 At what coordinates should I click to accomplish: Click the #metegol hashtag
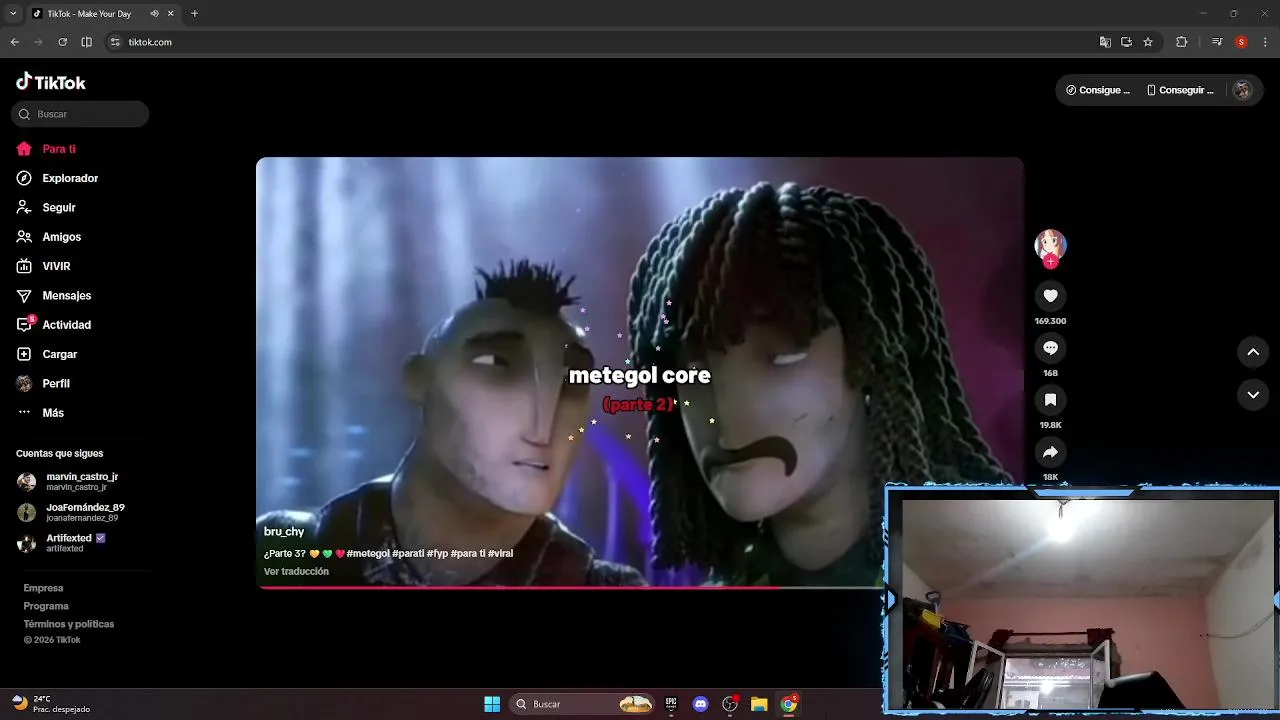(x=368, y=553)
